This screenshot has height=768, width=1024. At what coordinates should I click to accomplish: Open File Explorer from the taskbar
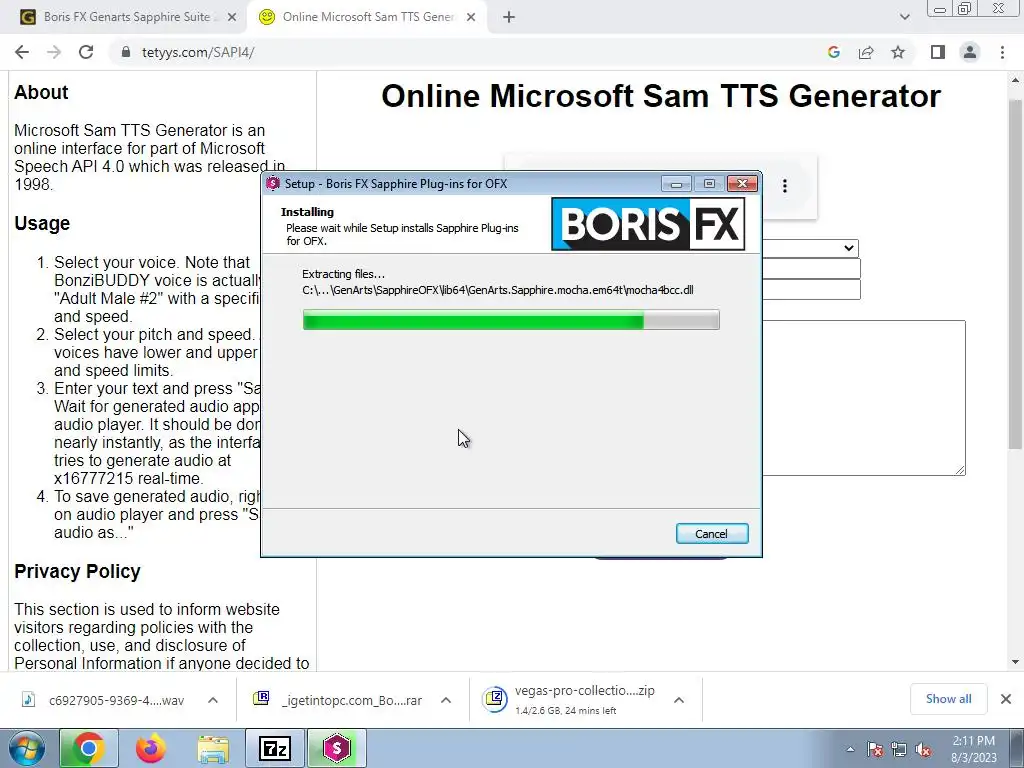coord(213,748)
